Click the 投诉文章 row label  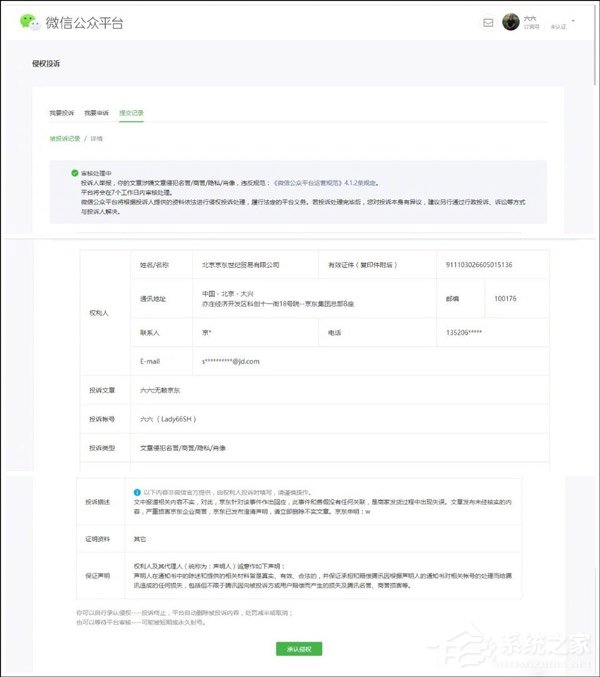pos(102,390)
